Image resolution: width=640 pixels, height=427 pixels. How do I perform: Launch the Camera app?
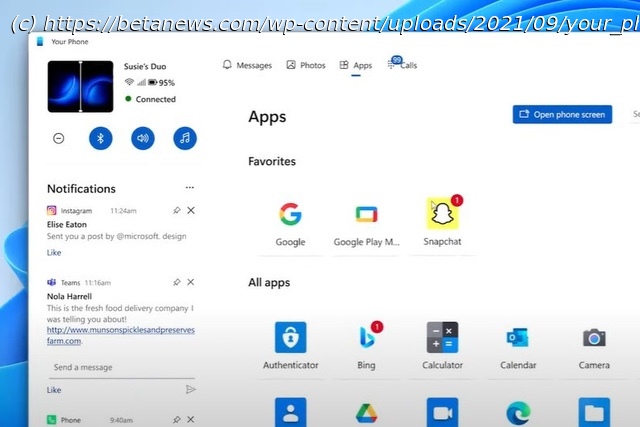pos(594,338)
